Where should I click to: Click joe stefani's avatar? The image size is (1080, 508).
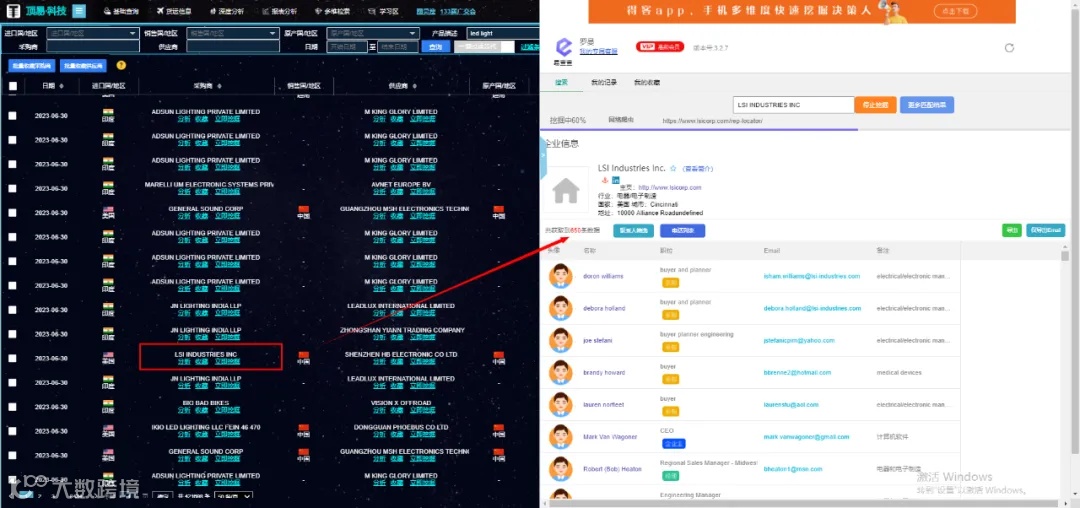(561, 340)
